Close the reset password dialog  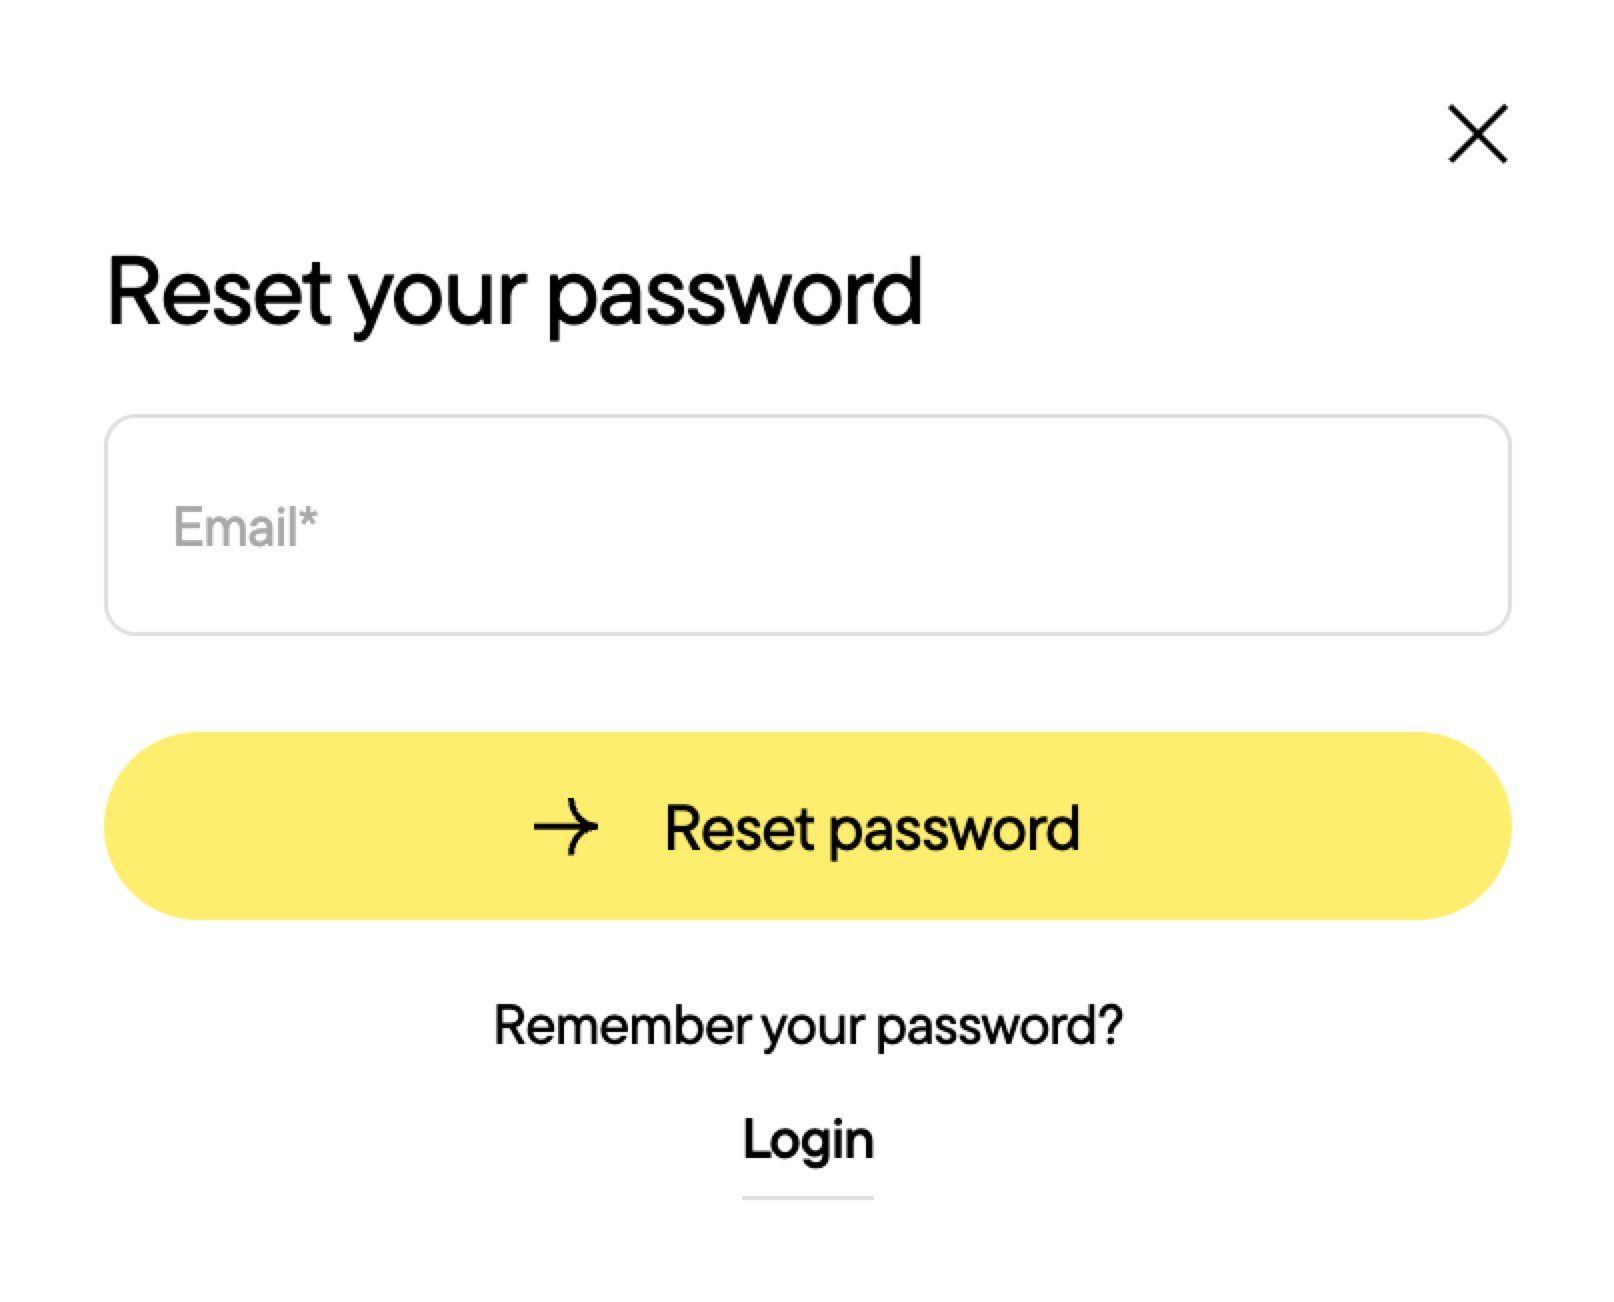[1477, 134]
